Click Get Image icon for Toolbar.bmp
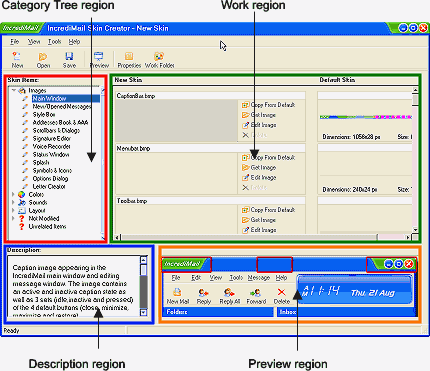The width and height of the screenshot is (430, 371). coord(245,220)
